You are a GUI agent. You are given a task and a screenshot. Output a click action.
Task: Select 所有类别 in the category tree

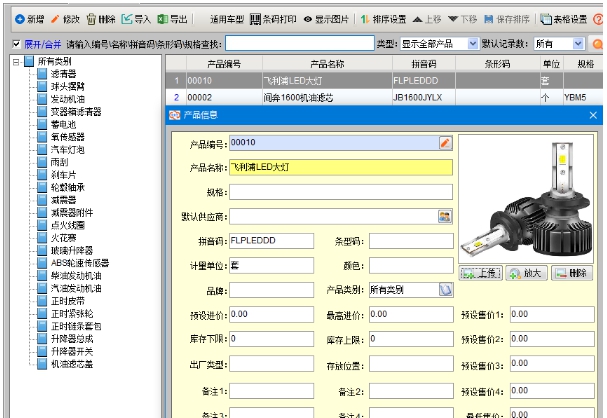point(55,61)
